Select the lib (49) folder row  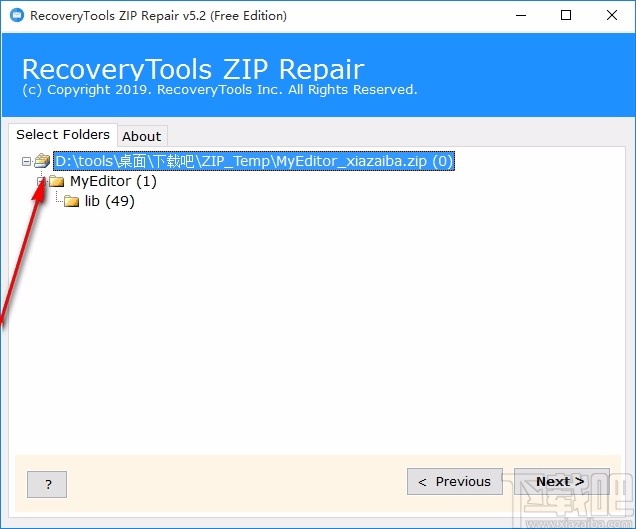tap(110, 201)
